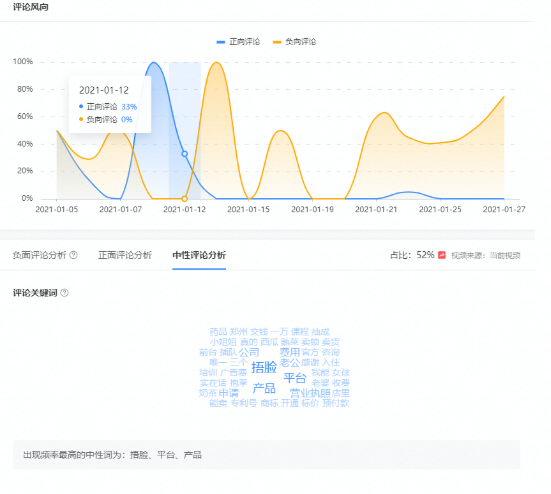Click x-axis date 2021-01-25
This screenshot has height=494, width=551.
click(x=440, y=209)
